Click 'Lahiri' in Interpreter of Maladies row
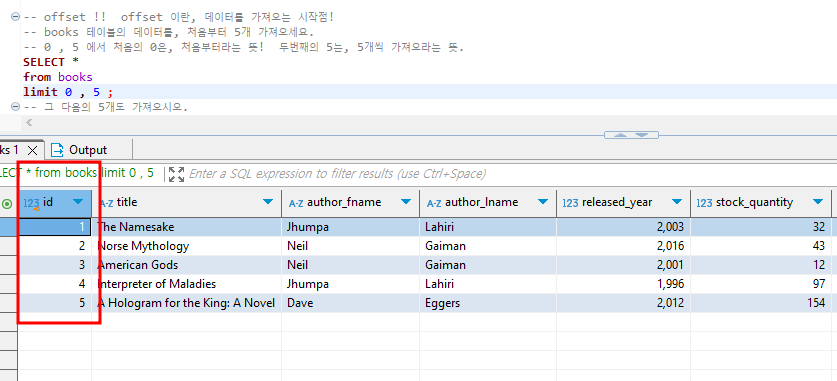 pyautogui.click(x=488, y=284)
